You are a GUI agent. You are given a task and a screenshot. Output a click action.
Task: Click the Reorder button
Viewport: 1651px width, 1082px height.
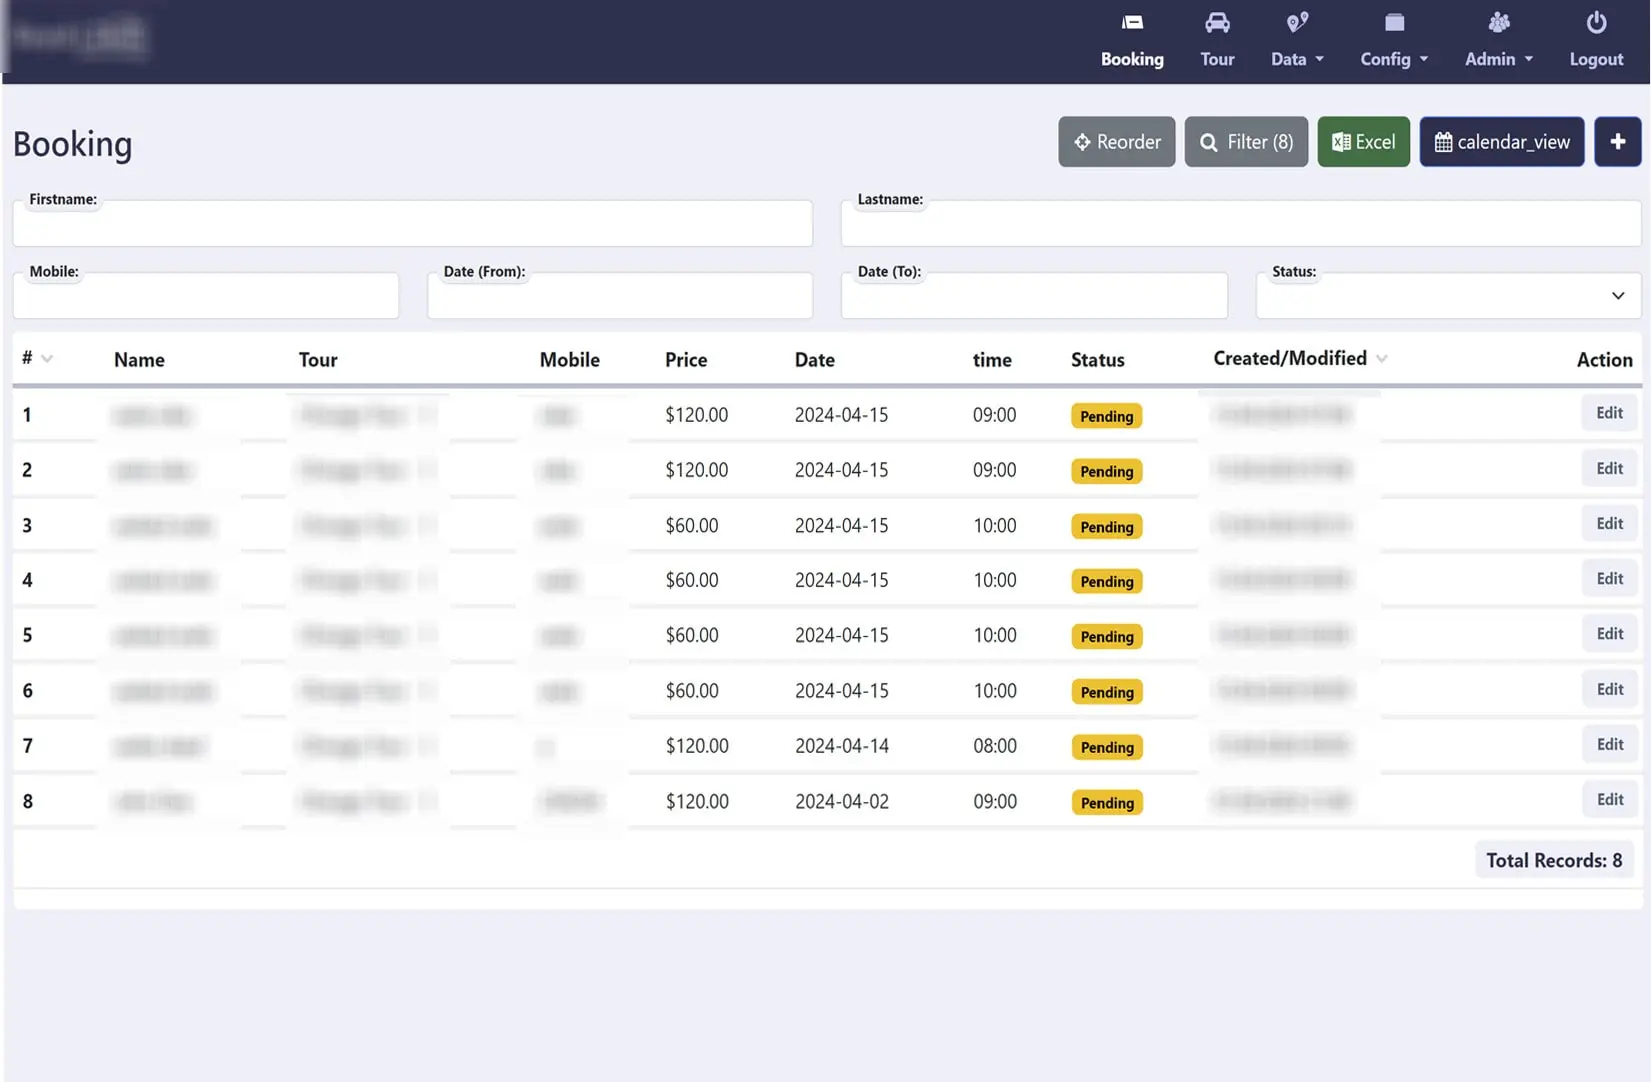point(1116,142)
